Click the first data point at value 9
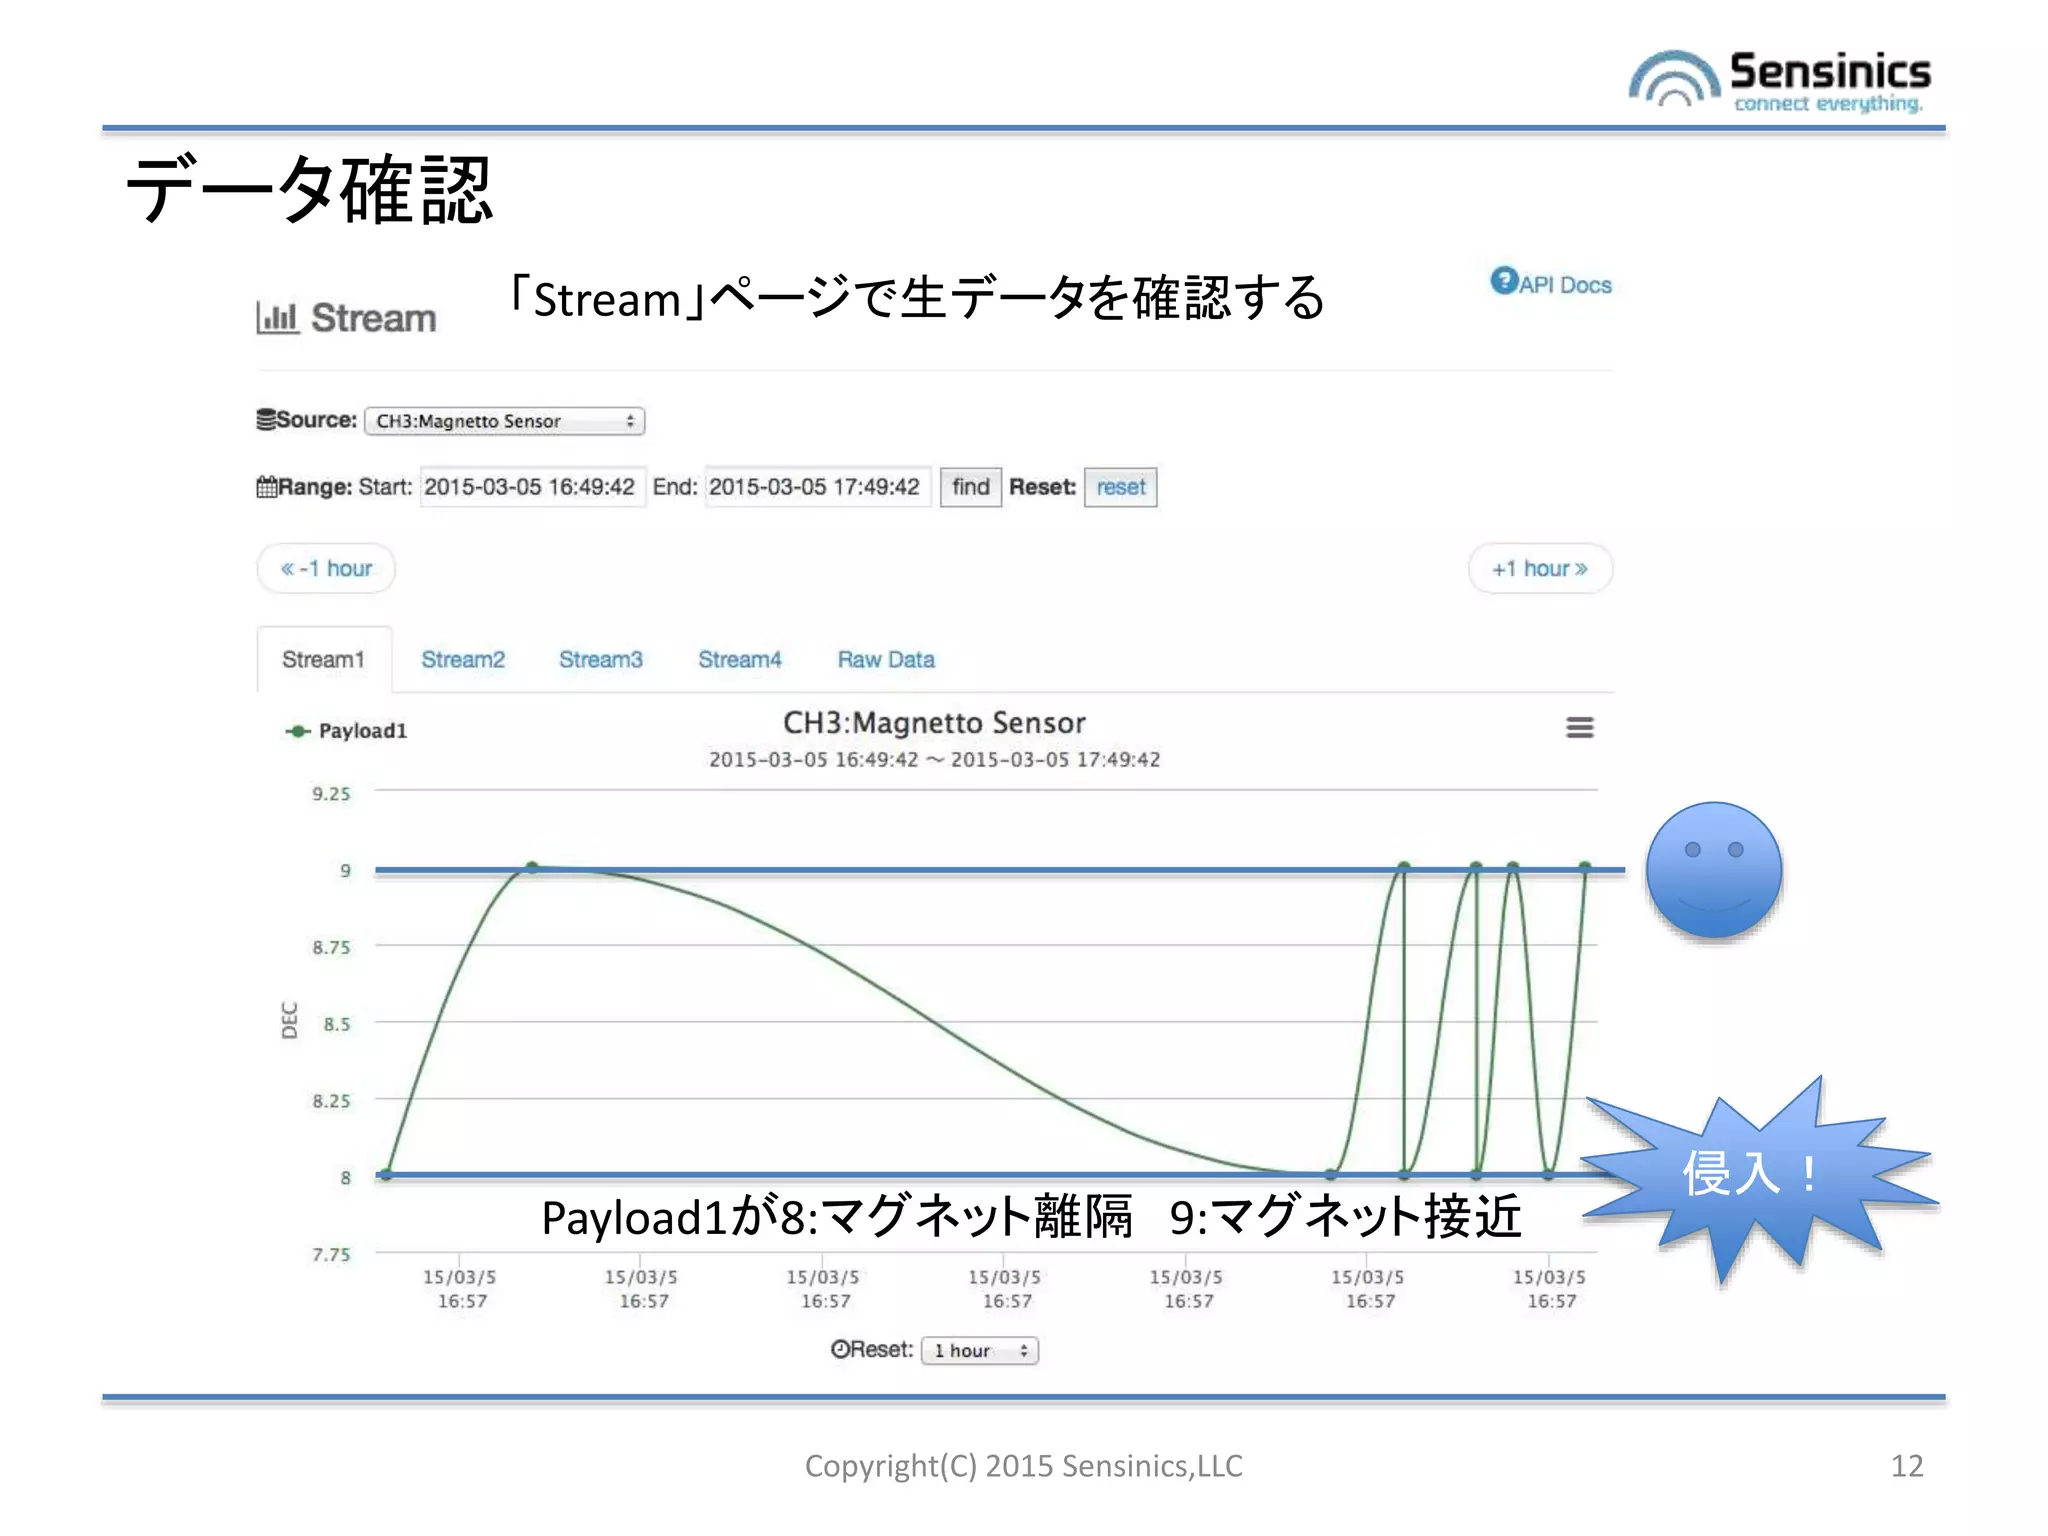 click(532, 867)
